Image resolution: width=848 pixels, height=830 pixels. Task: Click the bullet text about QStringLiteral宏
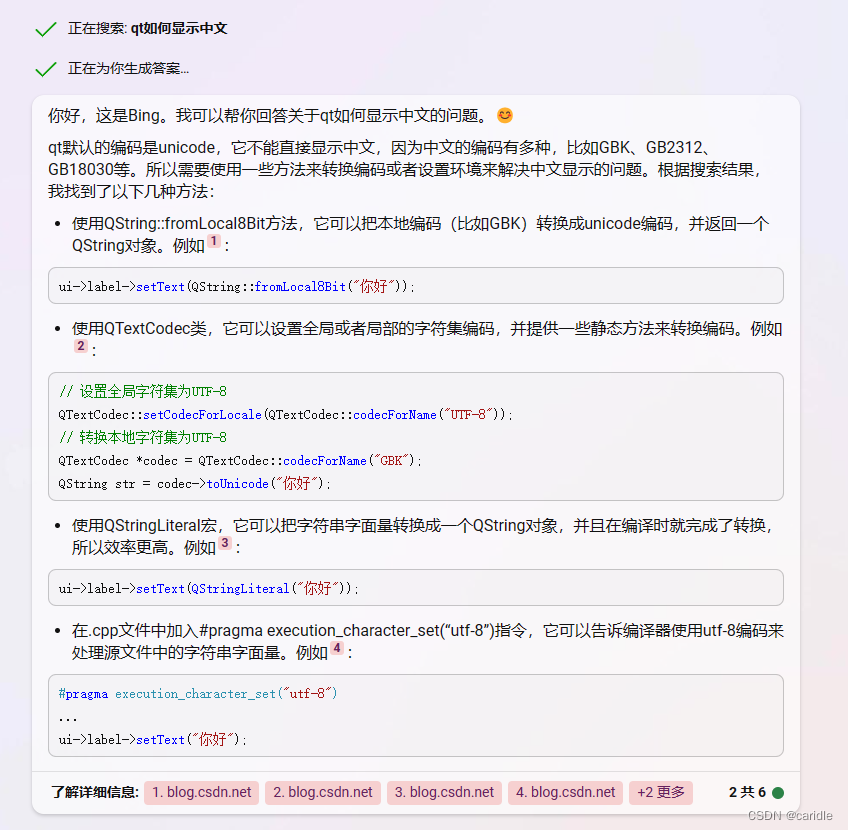click(x=422, y=536)
